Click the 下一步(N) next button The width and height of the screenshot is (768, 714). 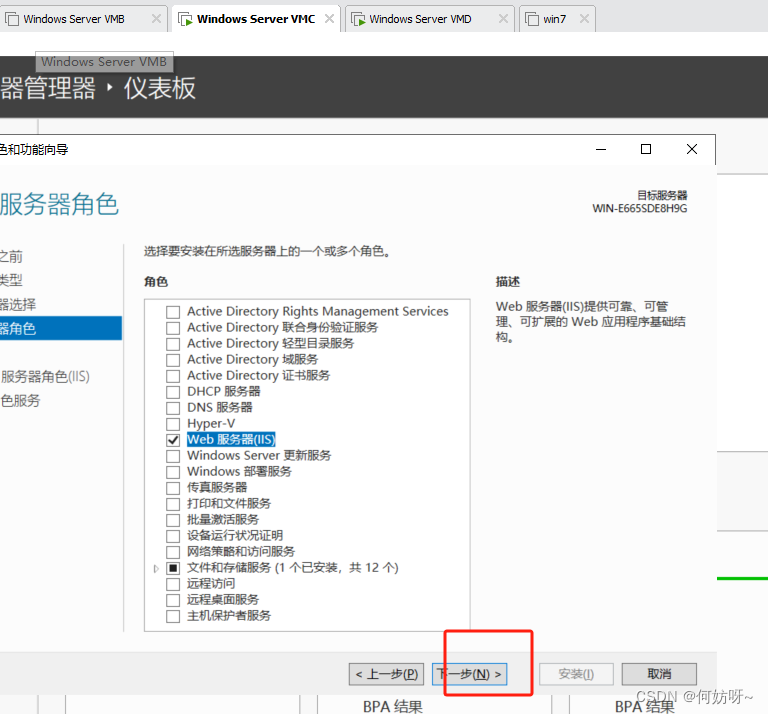(x=470, y=674)
